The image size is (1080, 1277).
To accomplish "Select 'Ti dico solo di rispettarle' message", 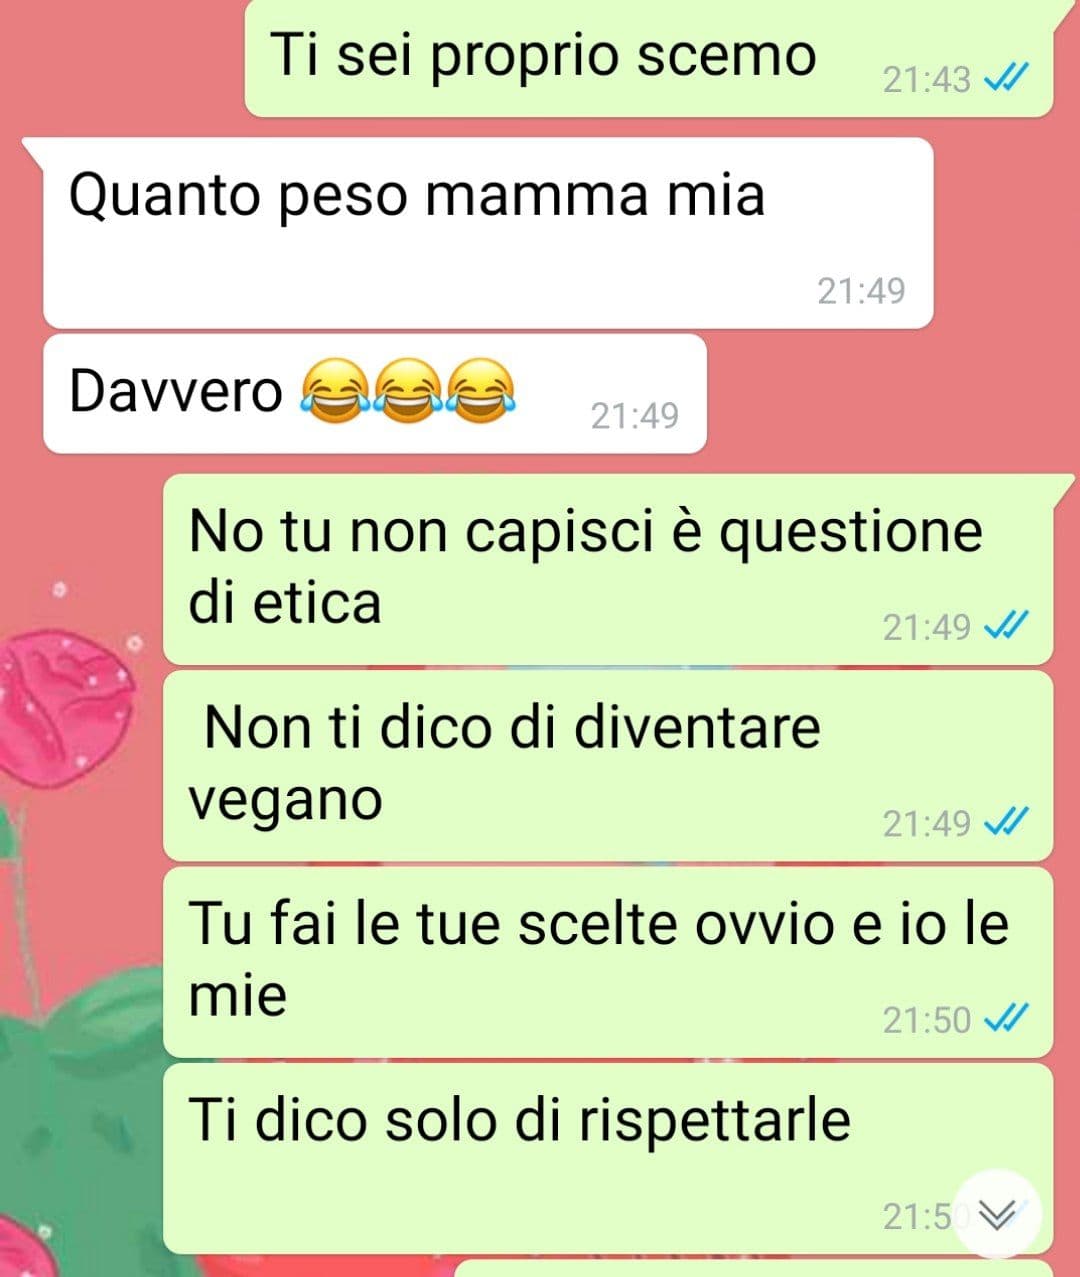I will [608, 1159].
